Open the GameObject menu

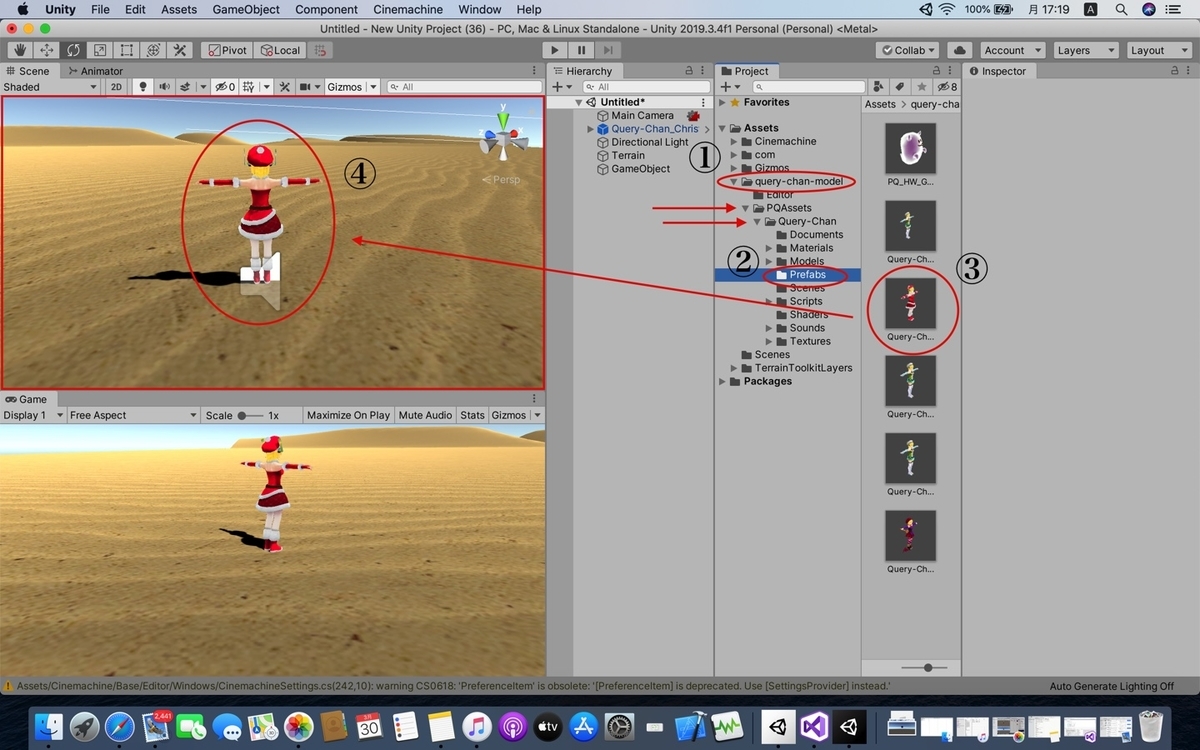[246, 9]
